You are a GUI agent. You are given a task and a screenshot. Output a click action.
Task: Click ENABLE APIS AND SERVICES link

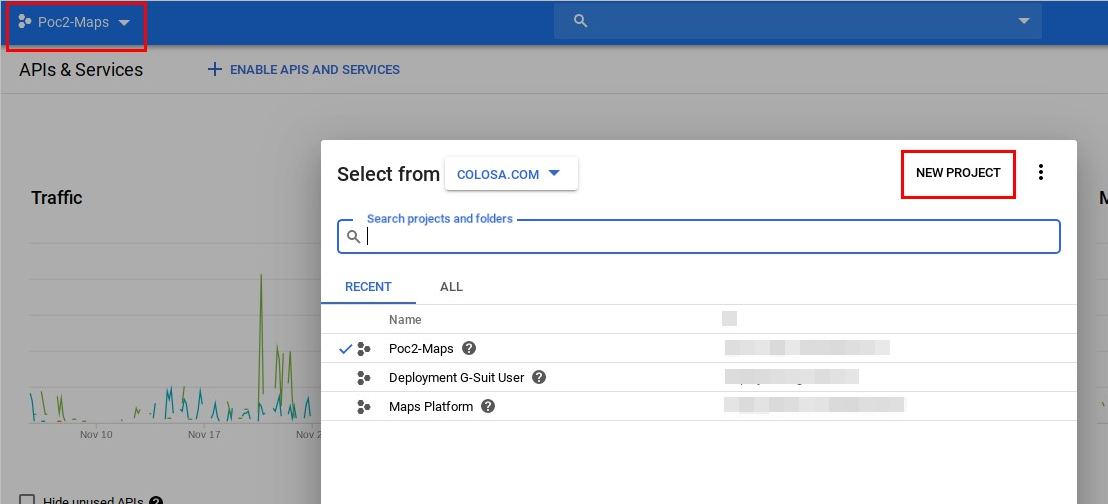[314, 70]
